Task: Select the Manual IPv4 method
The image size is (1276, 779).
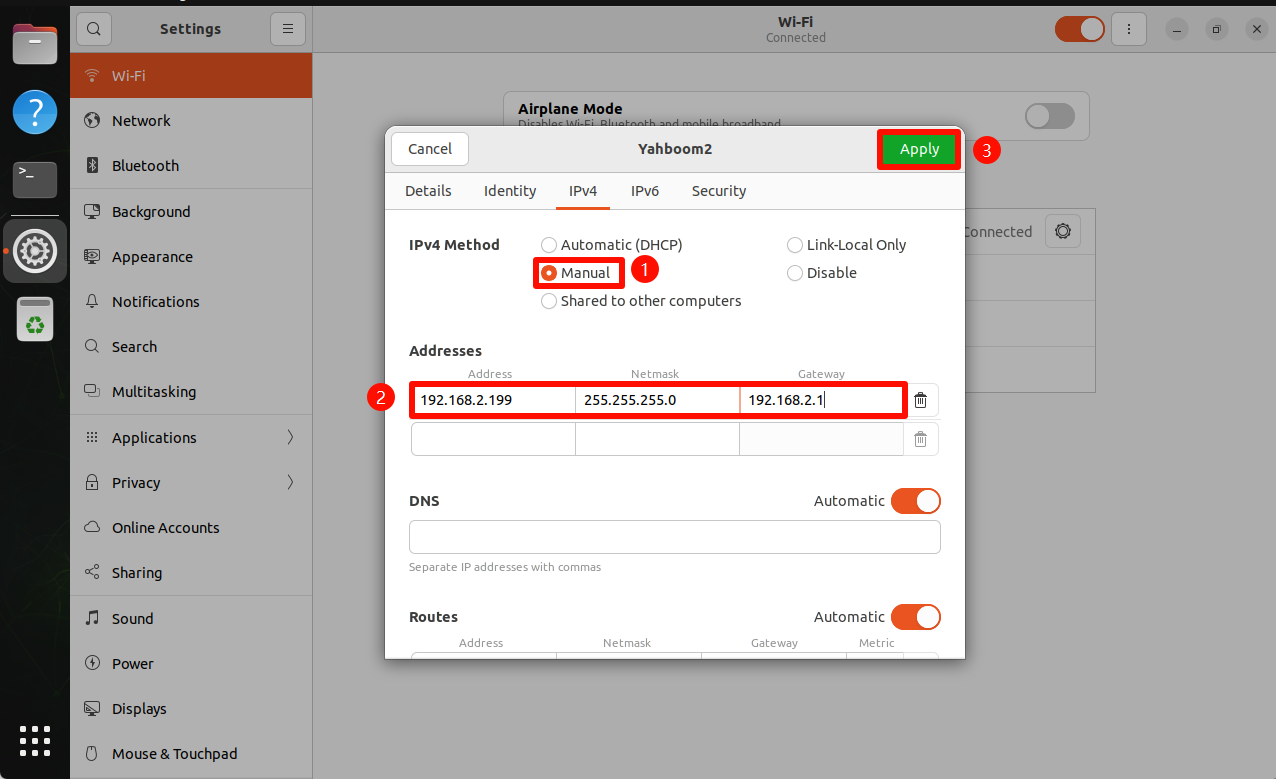Action: click(x=576, y=273)
